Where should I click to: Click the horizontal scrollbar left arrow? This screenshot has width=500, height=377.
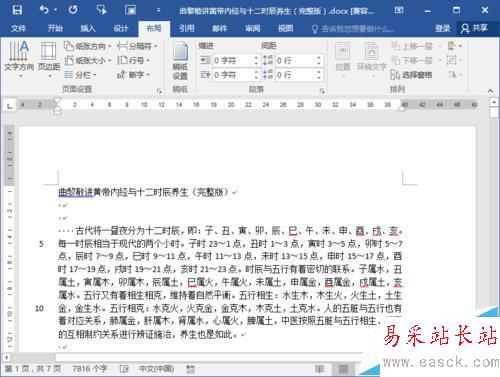coord(6,357)
